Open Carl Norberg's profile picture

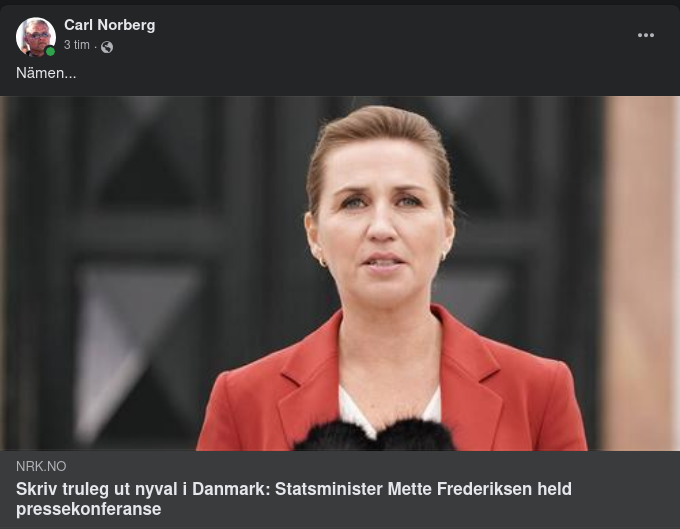36,37
